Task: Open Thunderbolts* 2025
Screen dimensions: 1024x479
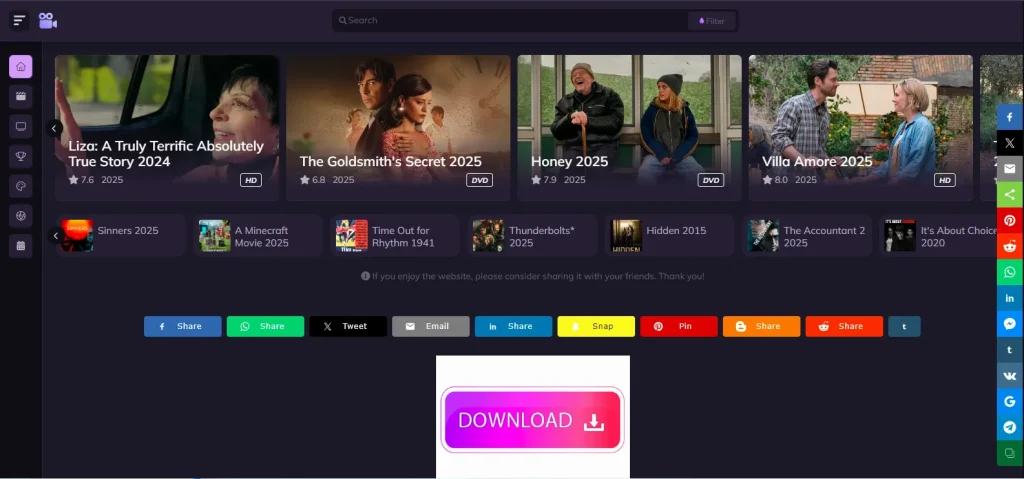Action: 532,235
